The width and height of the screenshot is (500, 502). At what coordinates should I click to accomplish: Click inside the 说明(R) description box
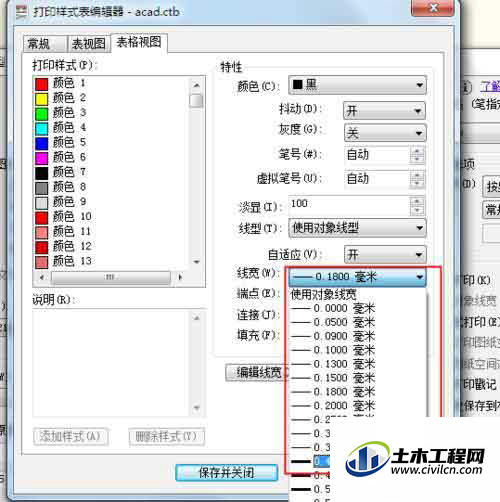pyautogui.click(x=113, y=363)
